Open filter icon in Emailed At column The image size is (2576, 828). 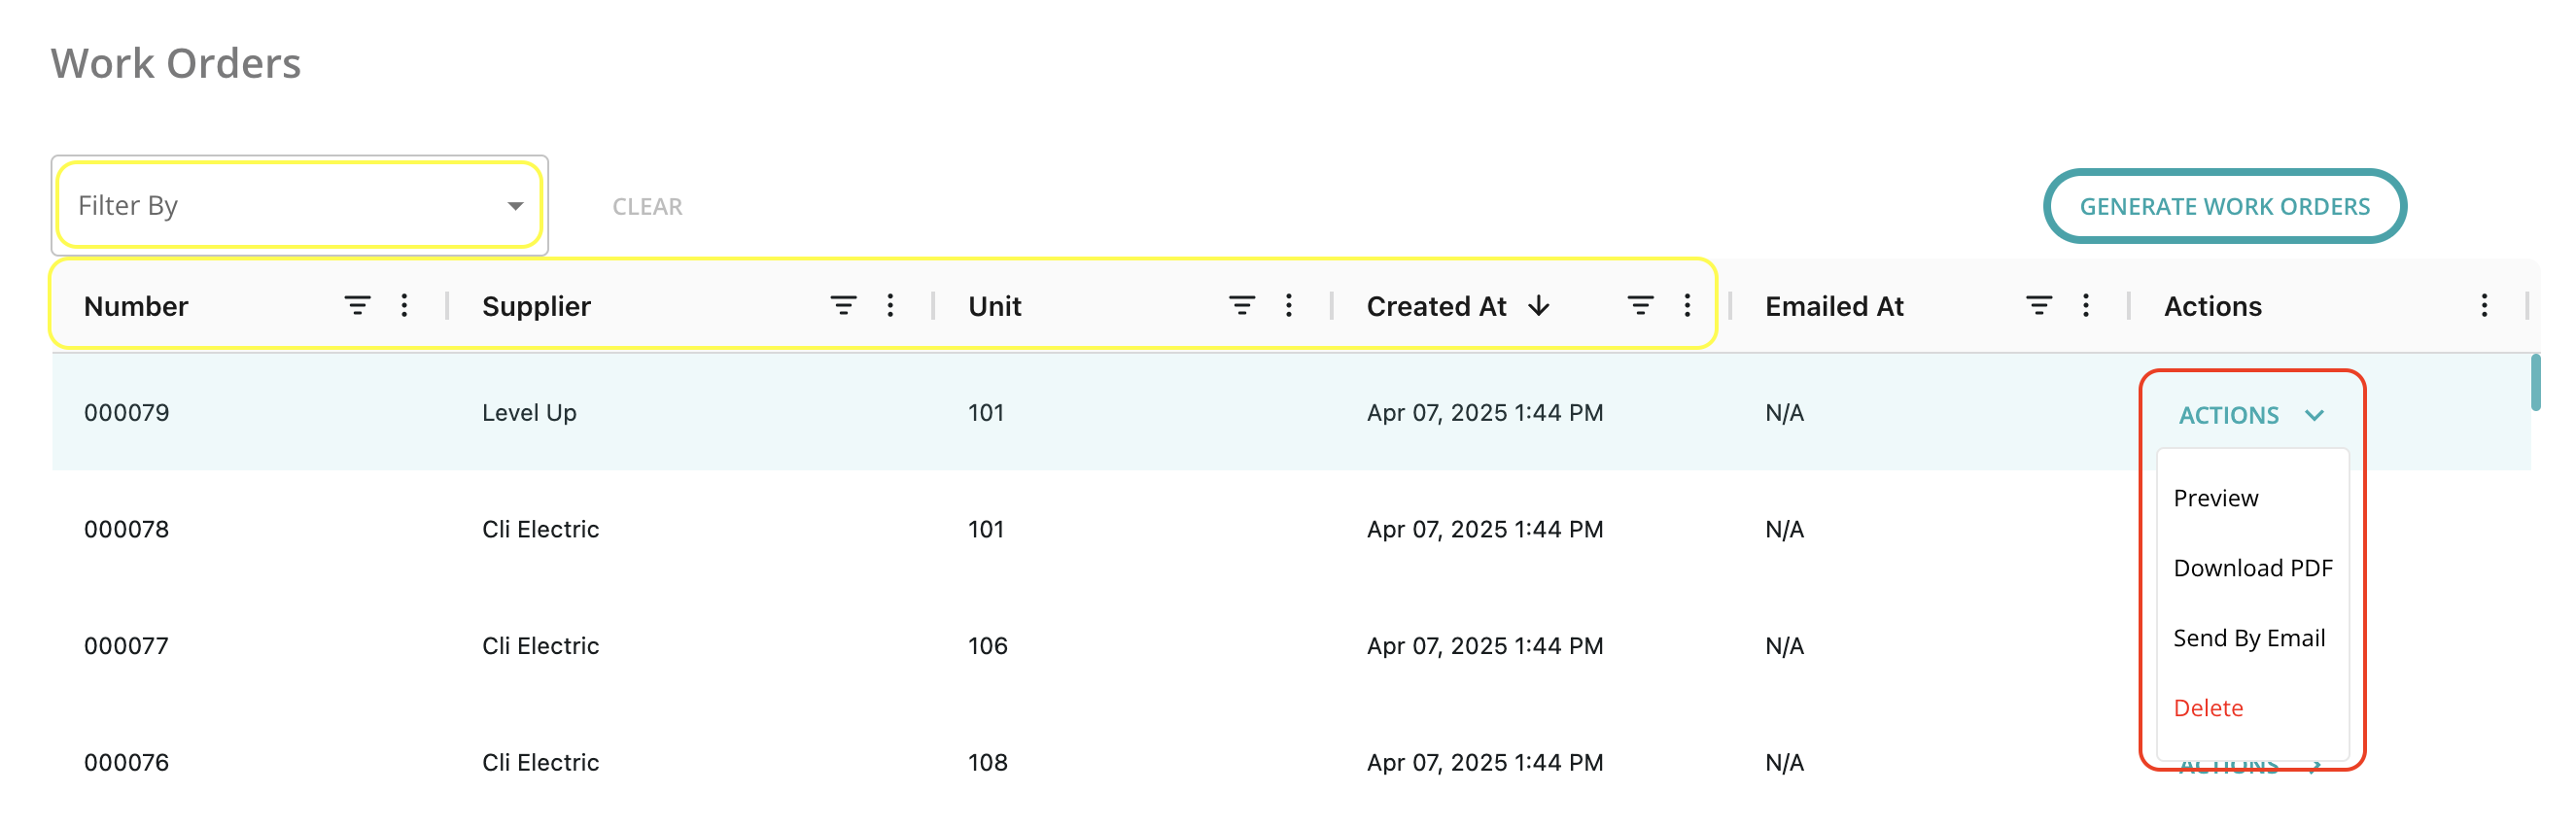click(x=2039, y=306)
